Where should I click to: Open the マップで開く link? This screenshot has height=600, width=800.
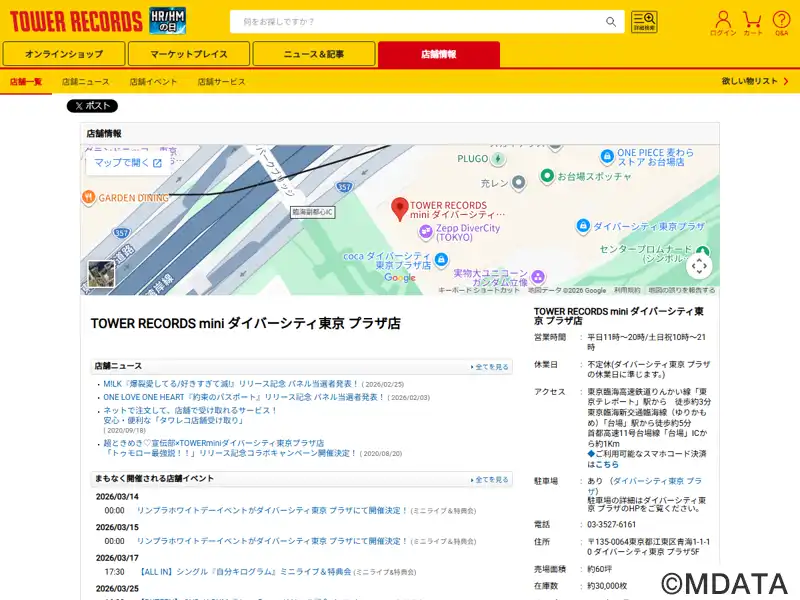point(128,163)
